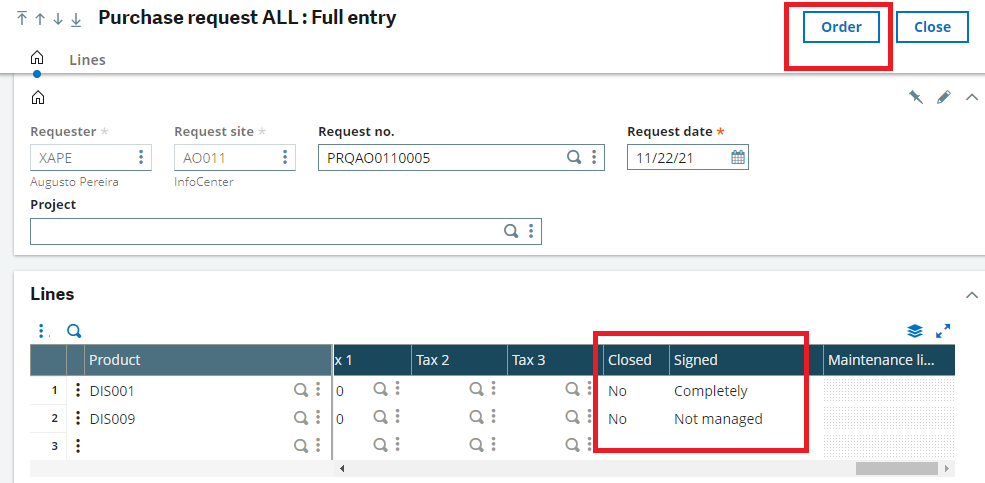Search product in empty line 3
The image size is (985, 483).
tap(302, 445)
